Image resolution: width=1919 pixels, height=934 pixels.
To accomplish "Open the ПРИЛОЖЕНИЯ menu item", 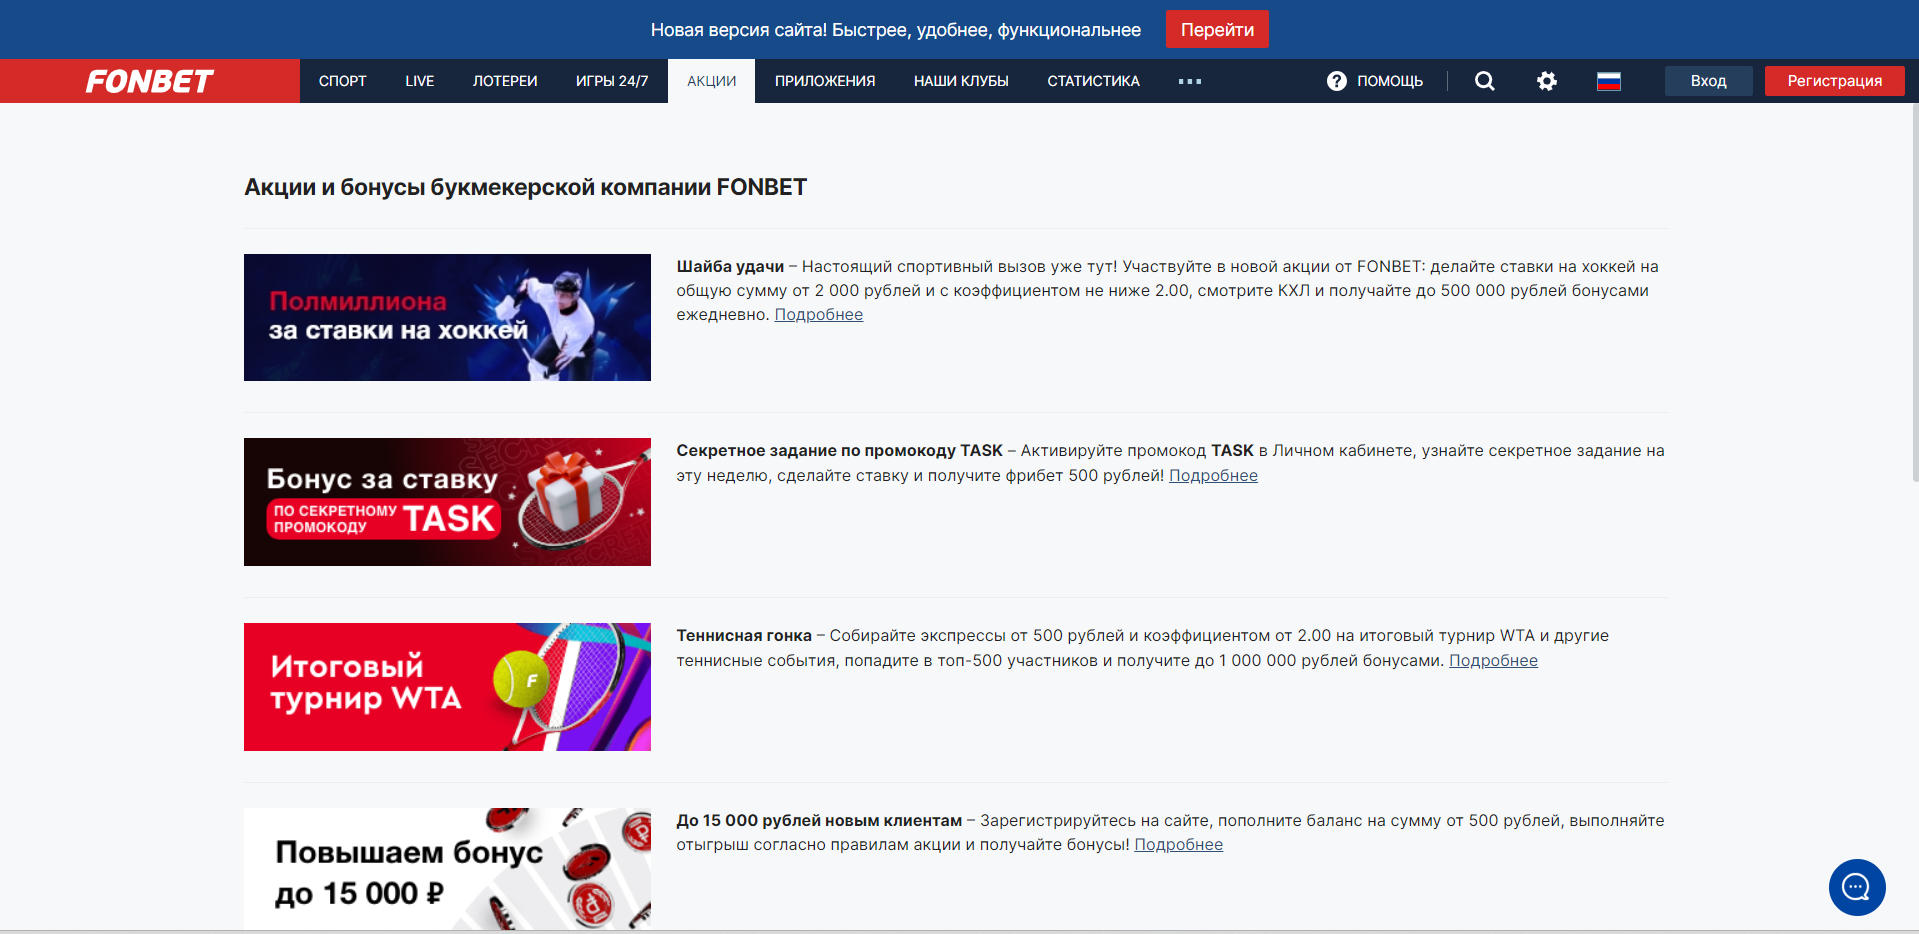I will pyautogui.click(x=825, y=81).
